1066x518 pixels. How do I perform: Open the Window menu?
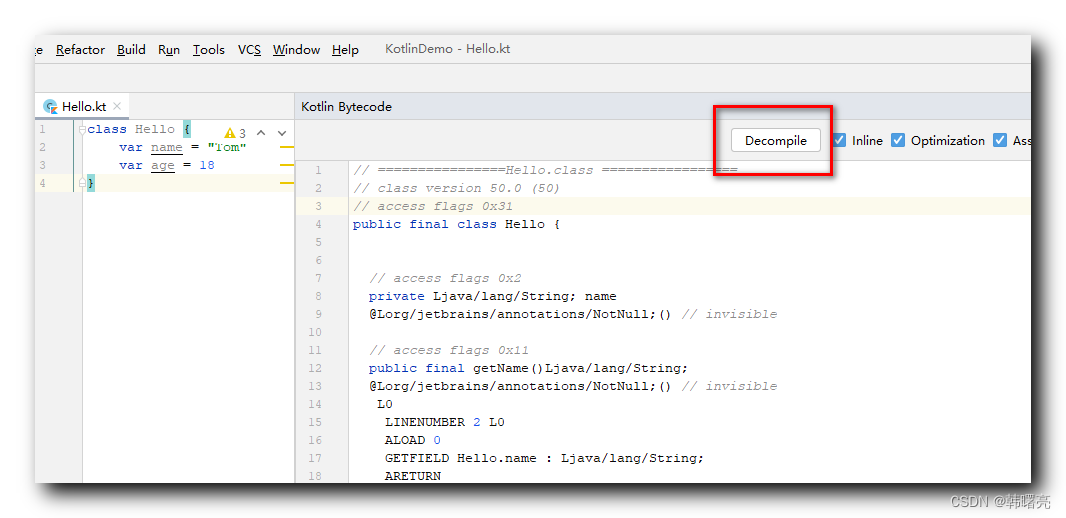click(296, 50)
